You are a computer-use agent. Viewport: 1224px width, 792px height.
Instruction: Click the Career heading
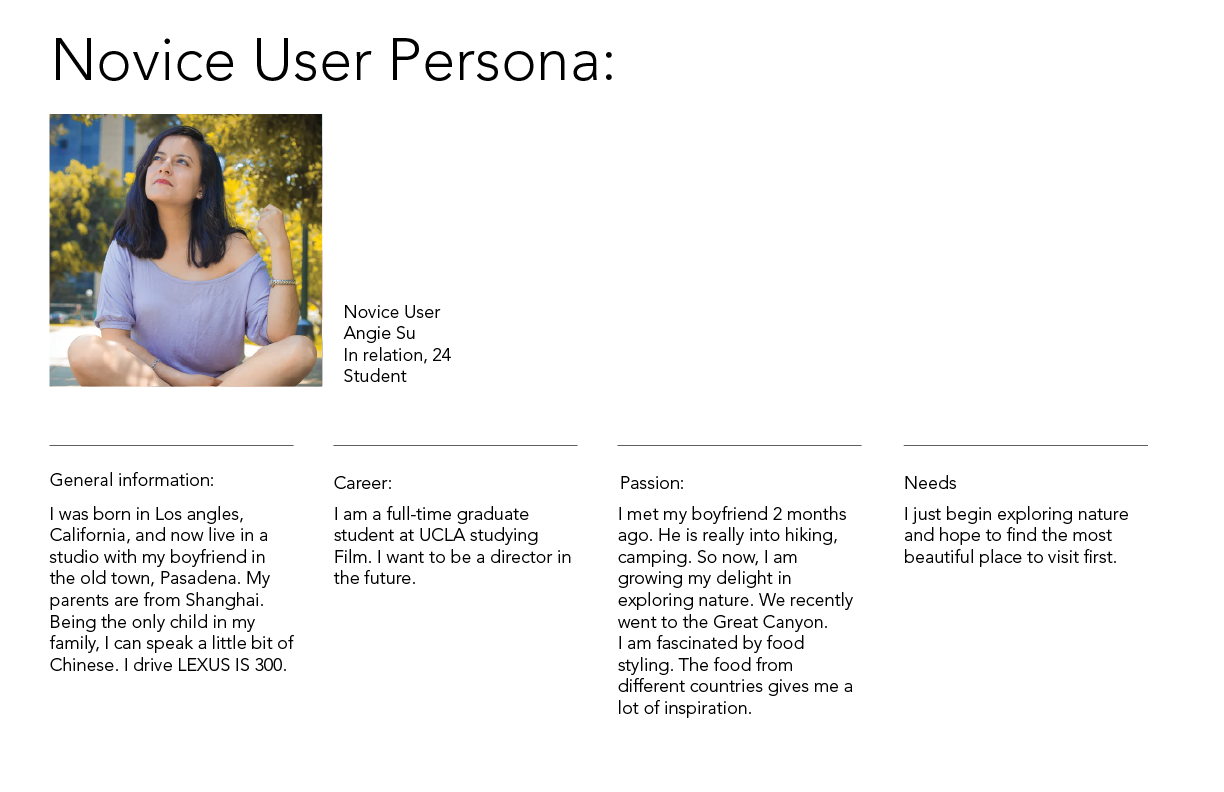[x=363, y=484]
